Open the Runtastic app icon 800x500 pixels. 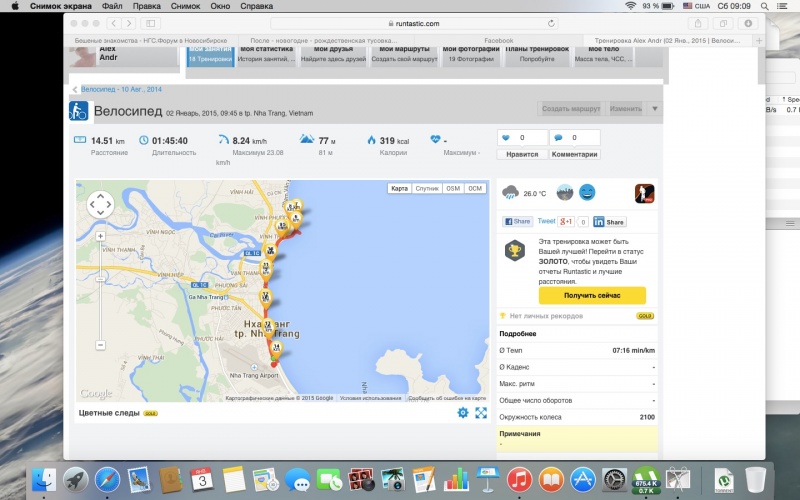(644, 193)
